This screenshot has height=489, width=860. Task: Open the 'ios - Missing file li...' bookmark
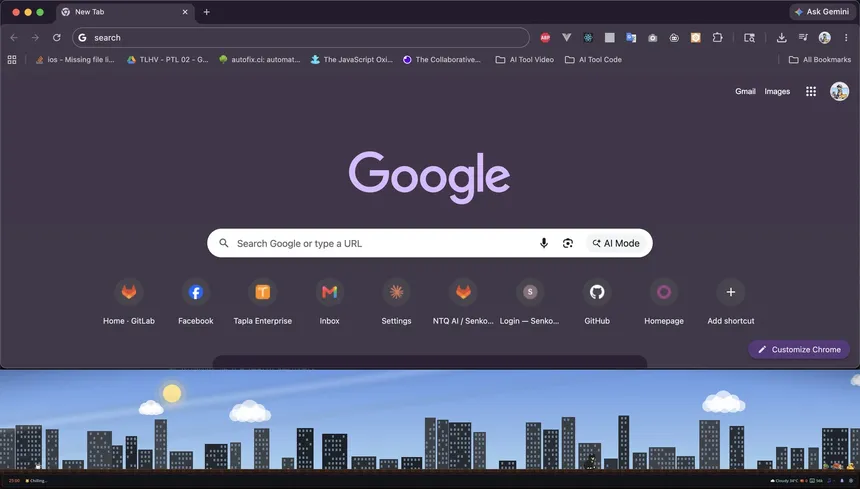(75, 59)
